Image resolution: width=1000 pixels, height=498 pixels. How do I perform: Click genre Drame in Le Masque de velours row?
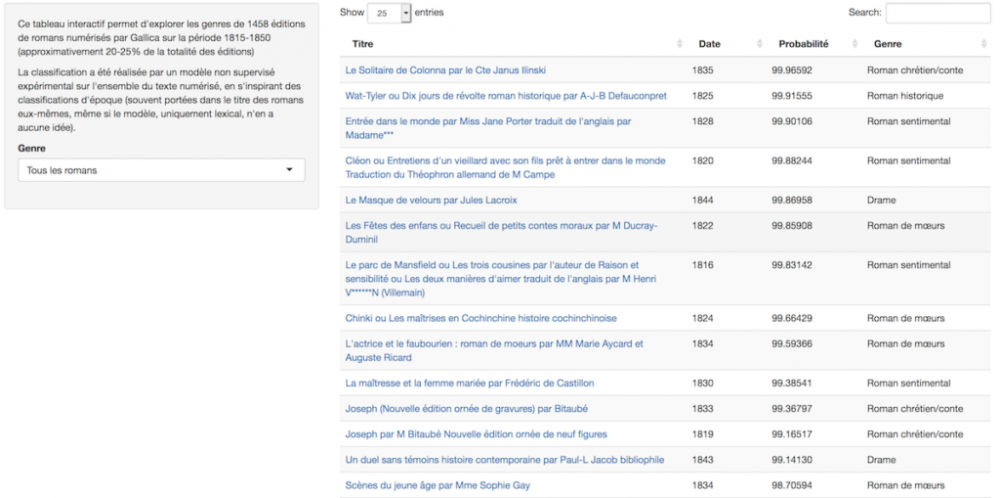click(881, 200)
